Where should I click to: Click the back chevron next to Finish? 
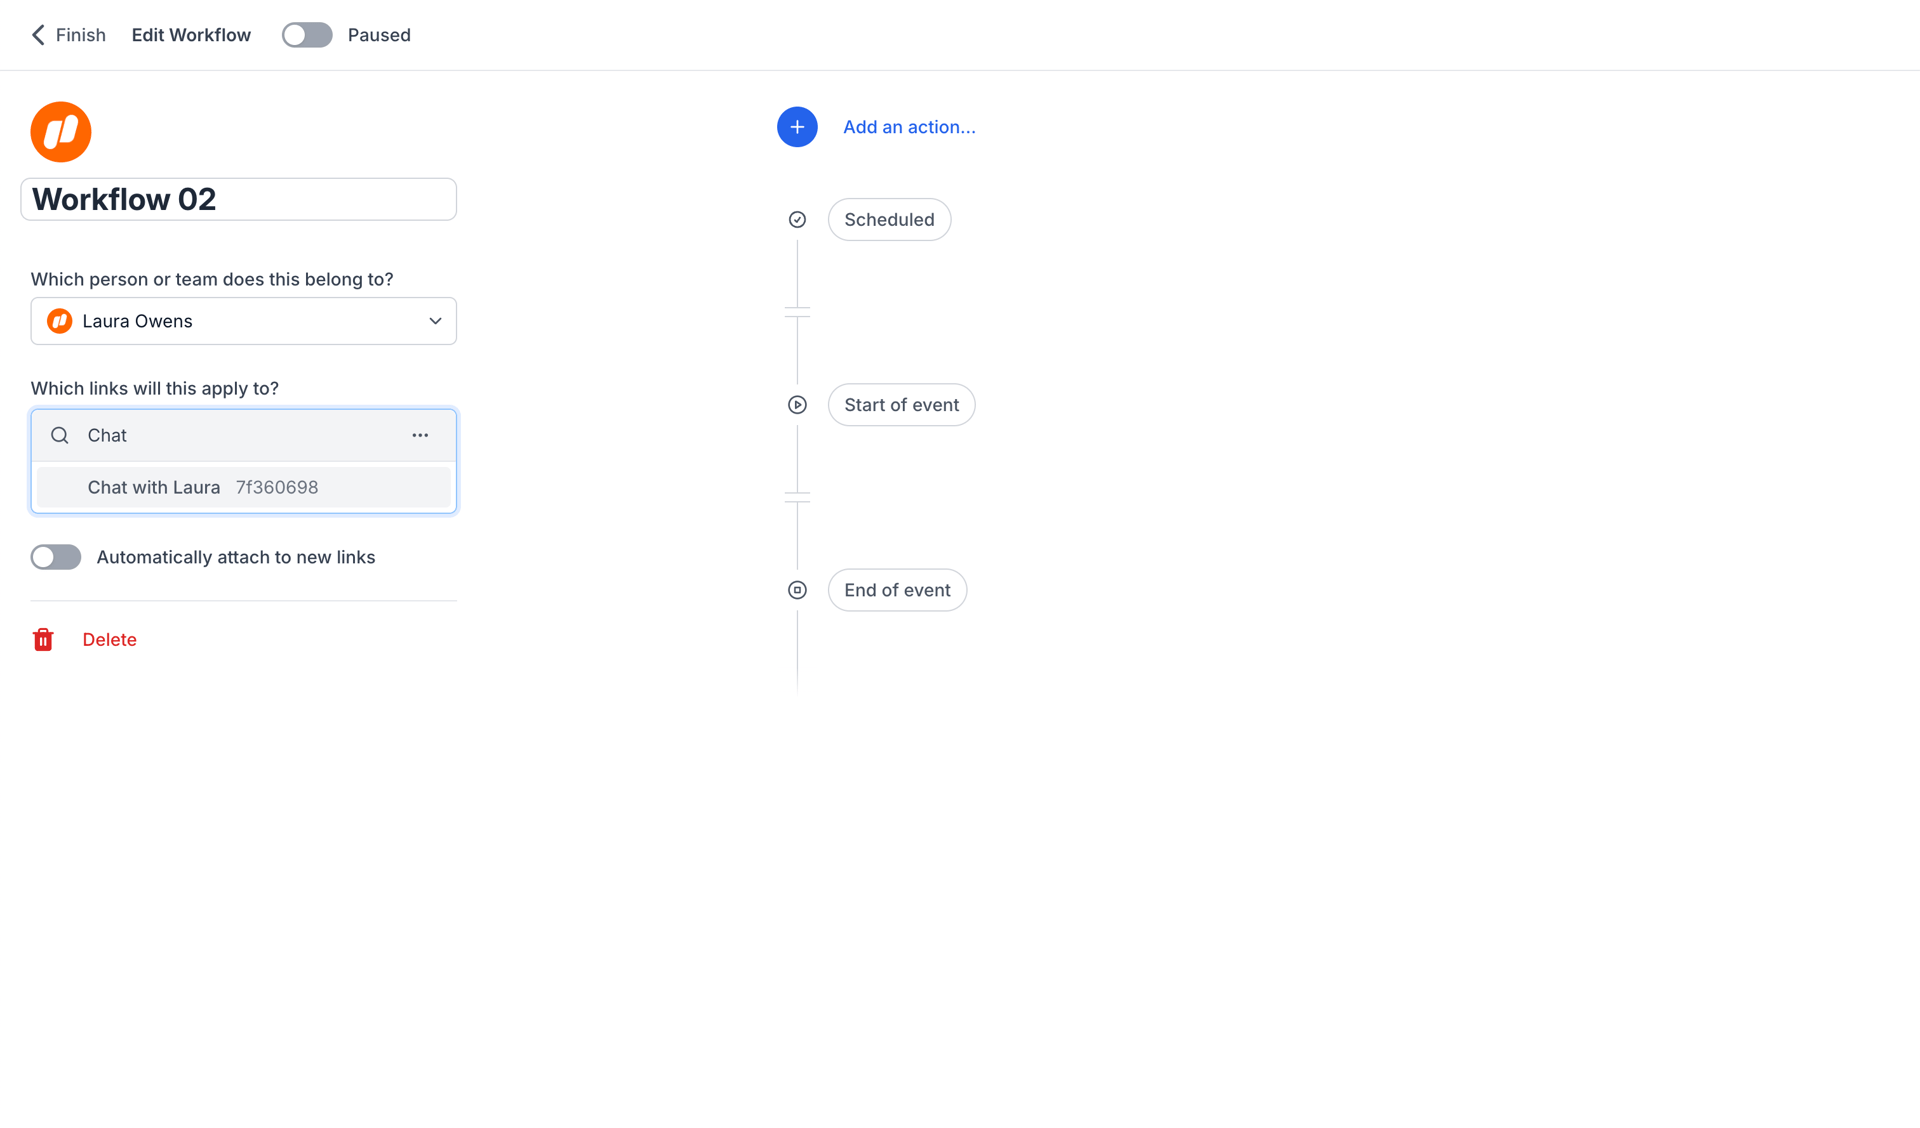pyautogui.click(x=37, y=34)
